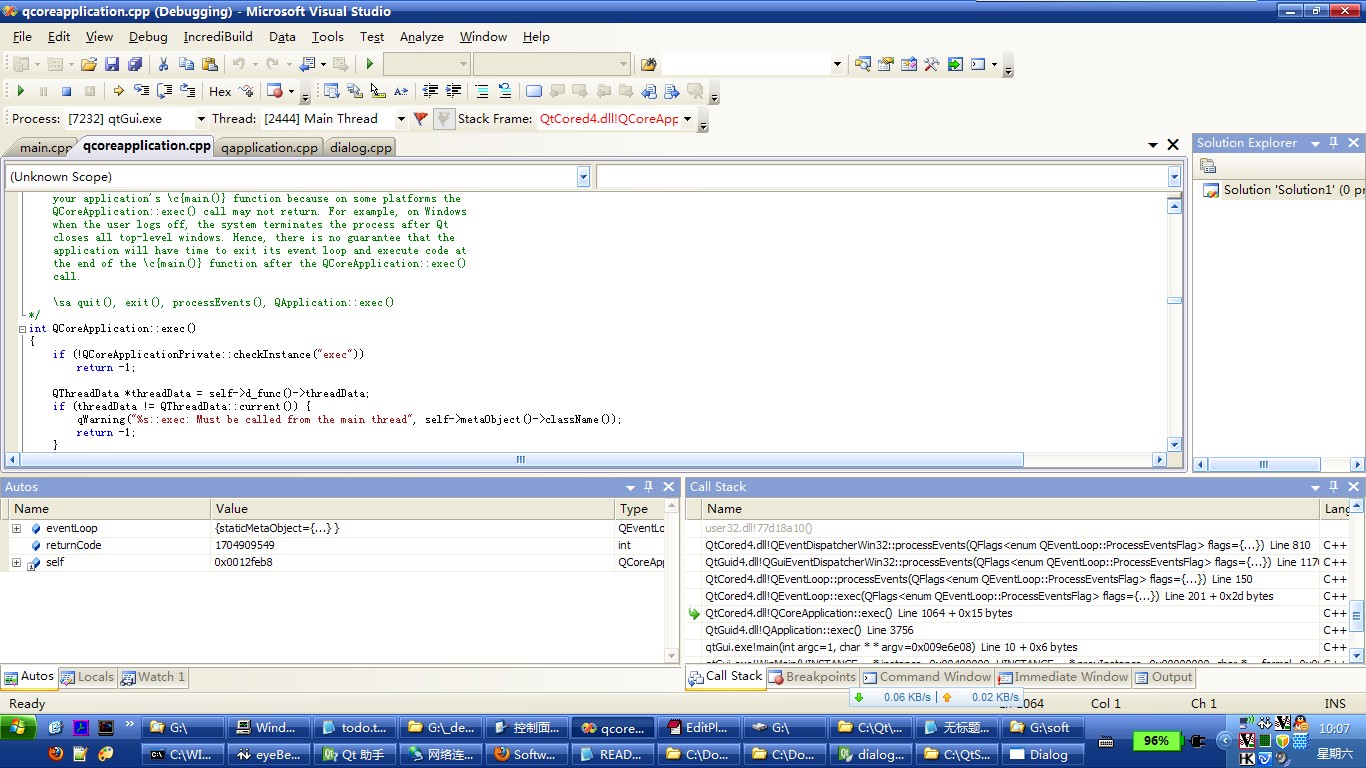
Task: Open the IncrediBuild menu
Action: coord(218,36)
